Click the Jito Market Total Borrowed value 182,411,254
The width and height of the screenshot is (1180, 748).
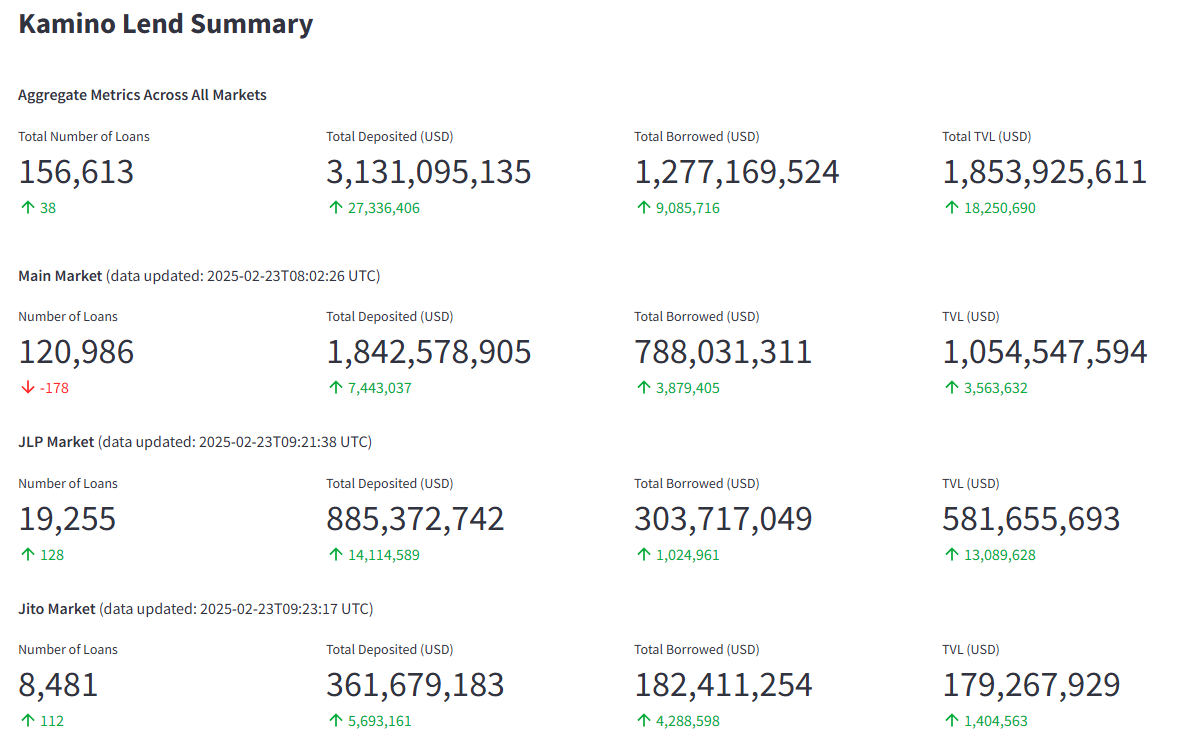(x=723, y=685)
